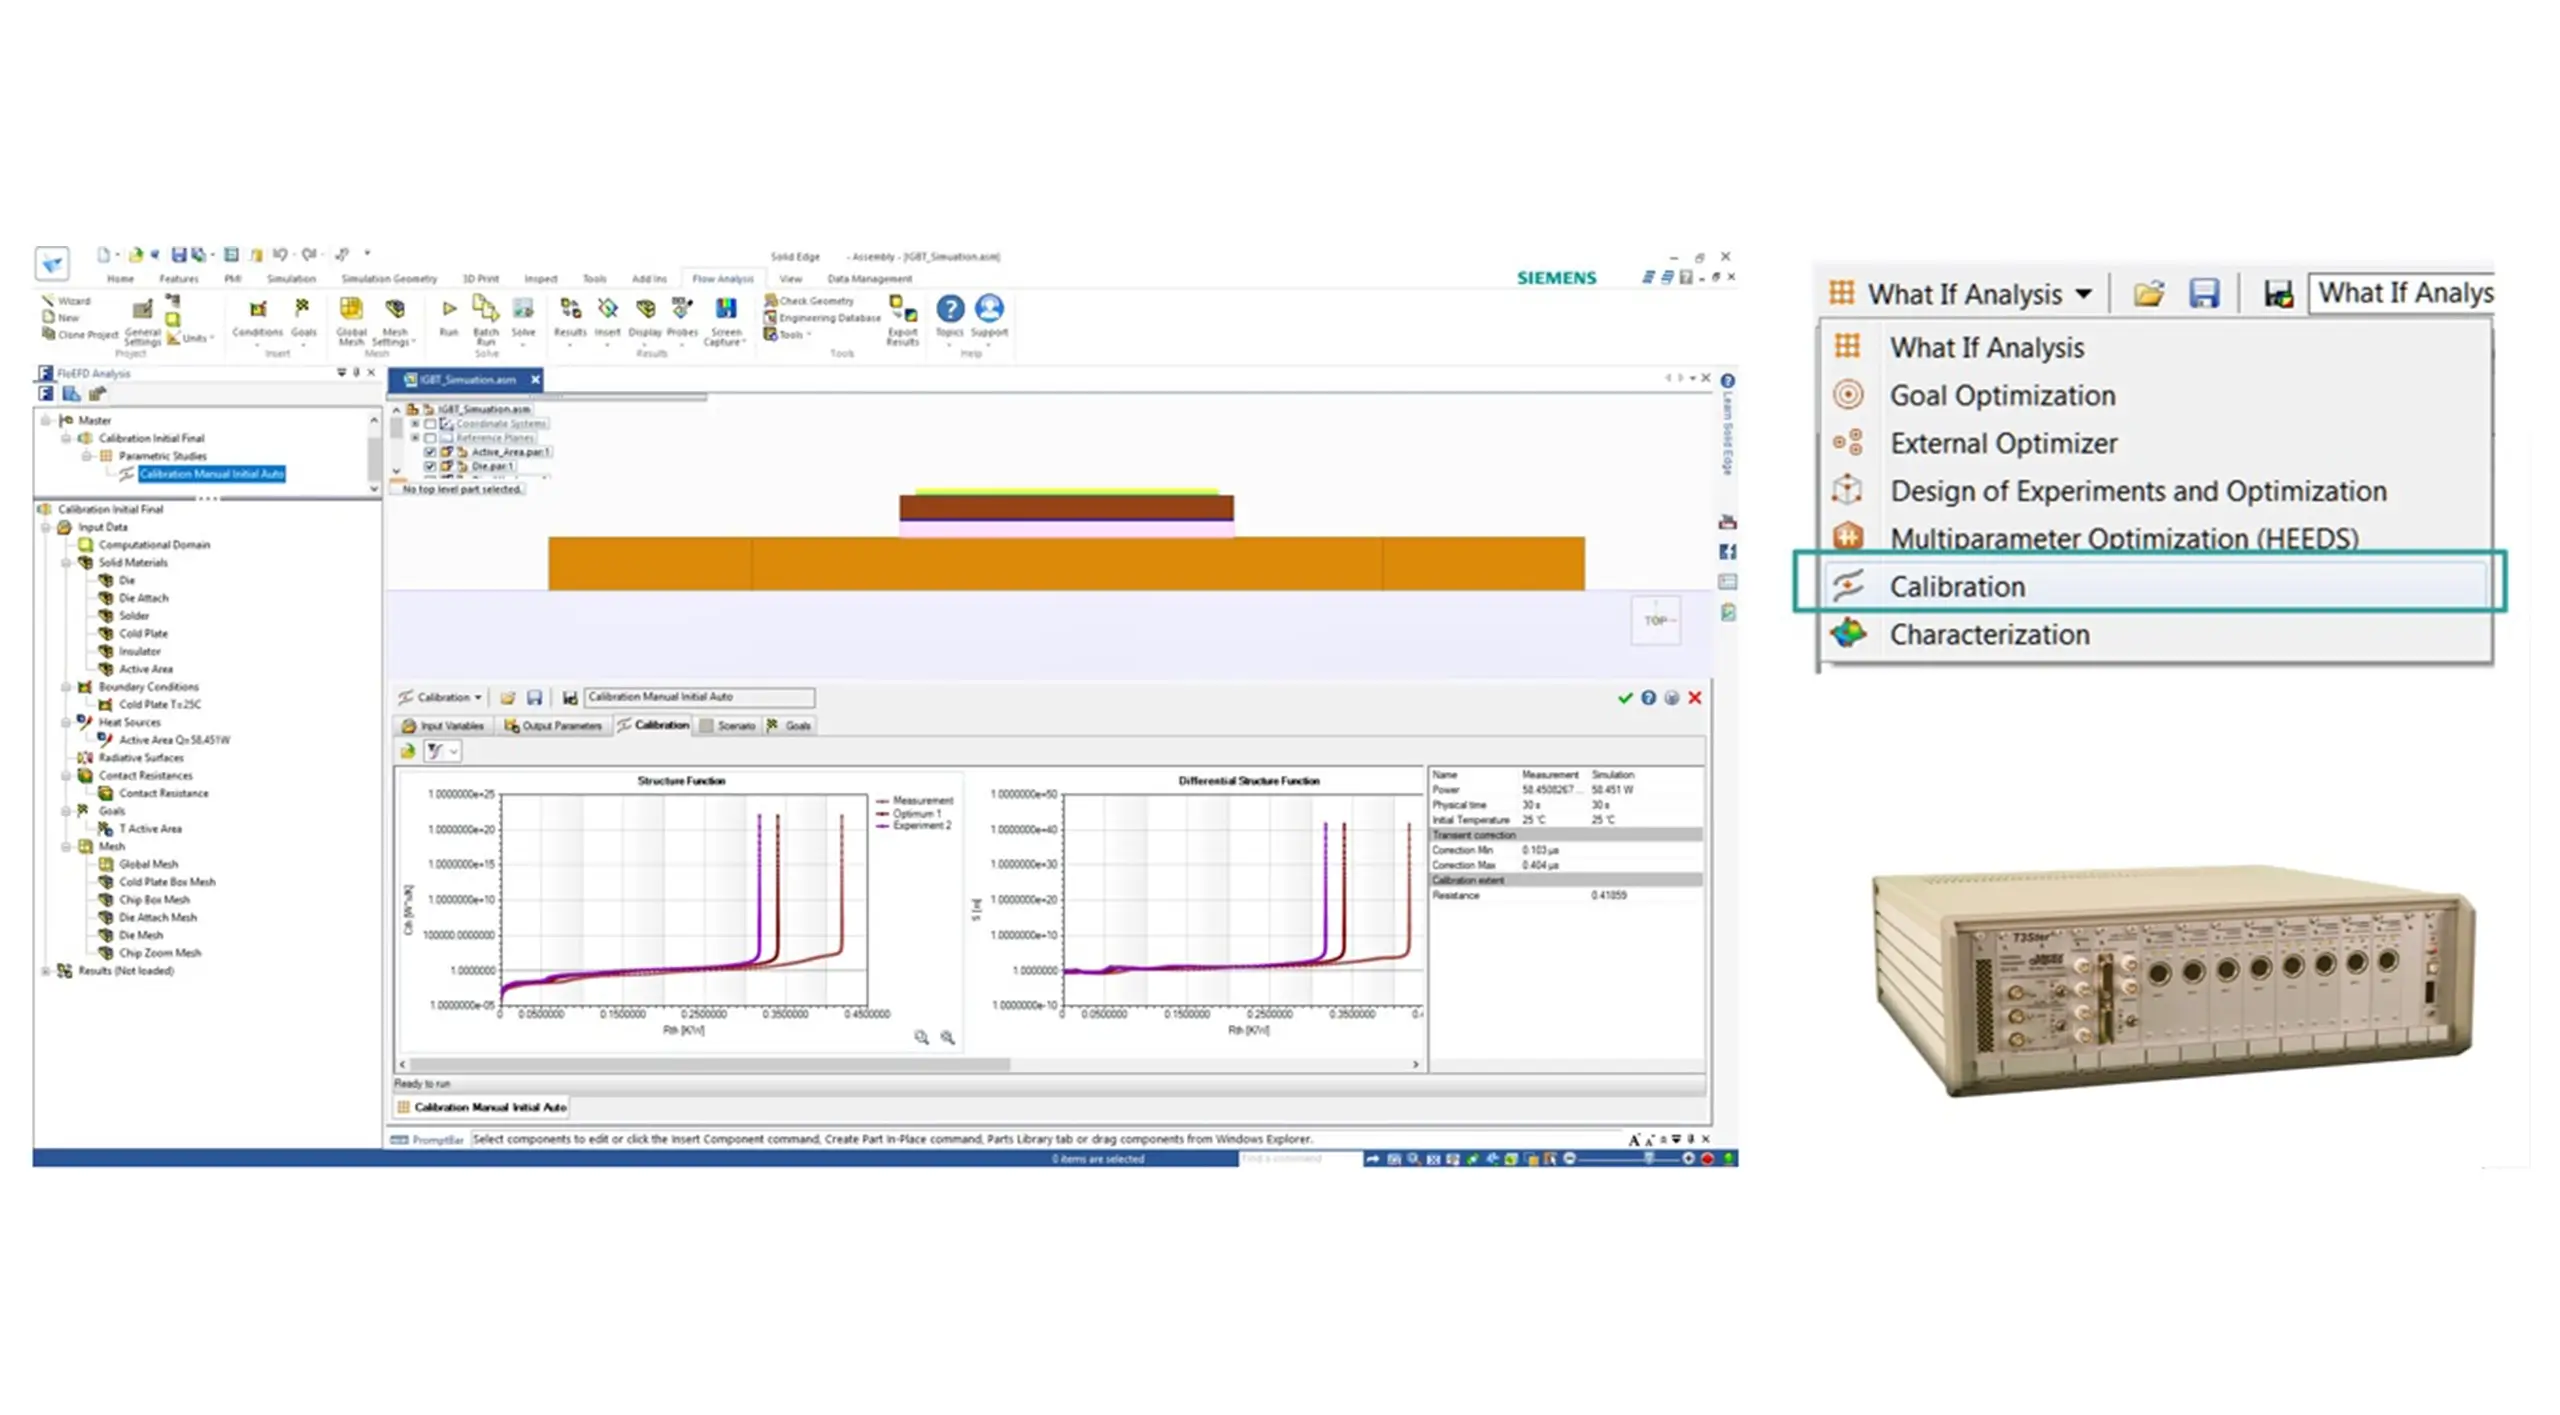Click the import data icon under Input Variables tab
This screenshot has height=1415, width=2560.
407,750
